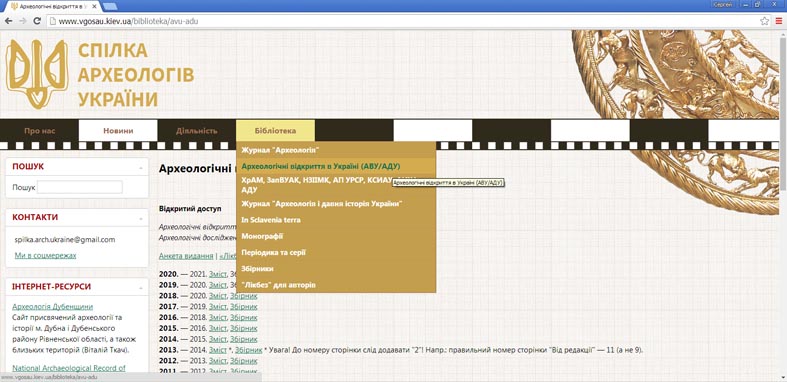This screenshot has width=787, height=382.
Task: Collapse the ПОШУК panel arrow
Action: (x=141, y=167)
